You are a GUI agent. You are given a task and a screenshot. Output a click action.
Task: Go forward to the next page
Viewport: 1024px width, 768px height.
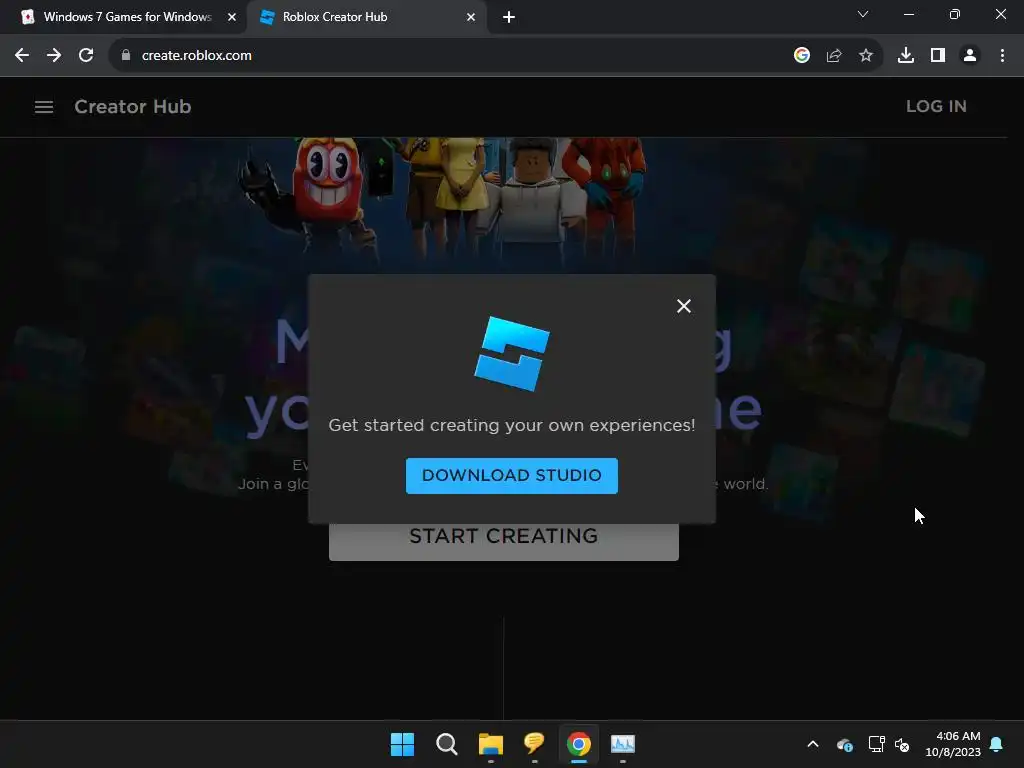point(54,56)
